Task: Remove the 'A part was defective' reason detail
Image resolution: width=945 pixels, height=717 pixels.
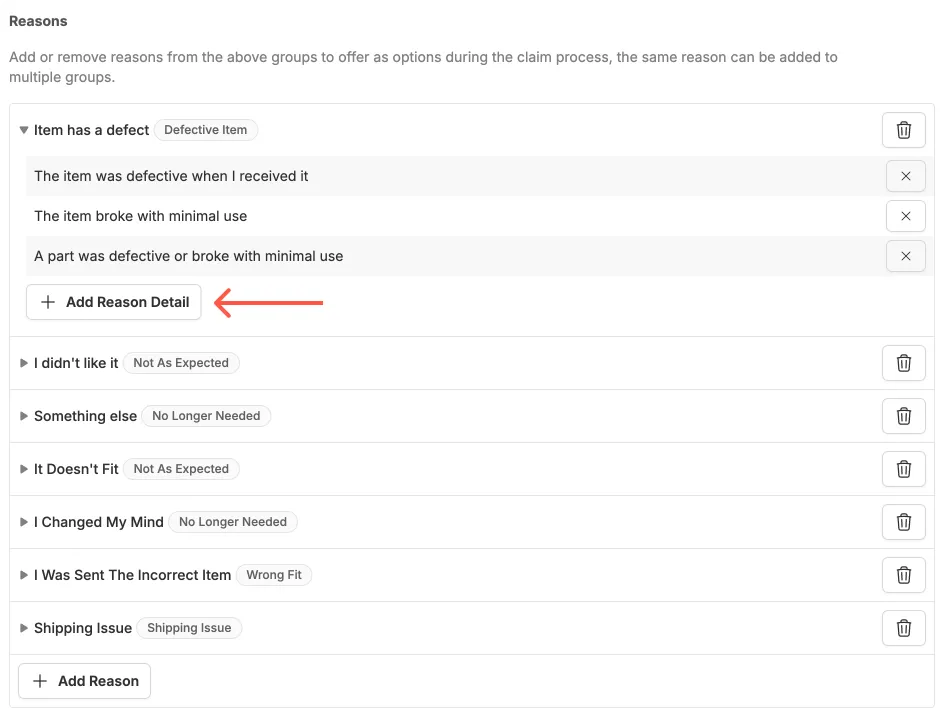Action: tap(905, 256)
